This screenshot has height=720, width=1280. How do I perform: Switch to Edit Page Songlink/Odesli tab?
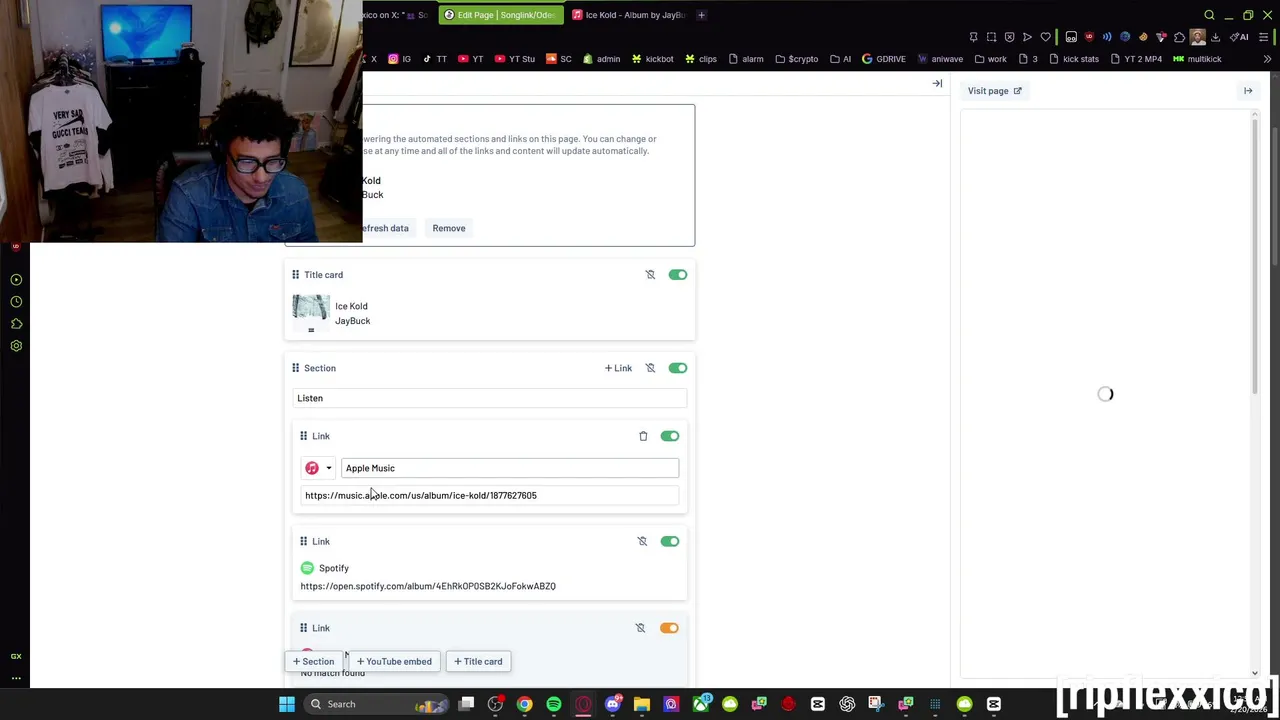tap(500, 15)
